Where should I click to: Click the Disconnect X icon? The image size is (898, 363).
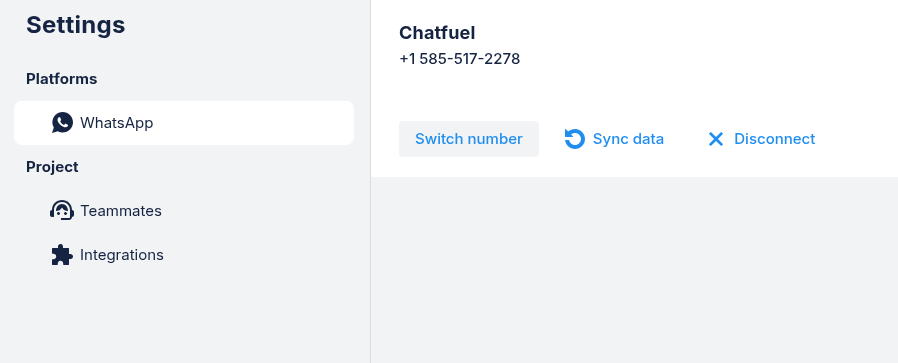click(x=716, y=139)
